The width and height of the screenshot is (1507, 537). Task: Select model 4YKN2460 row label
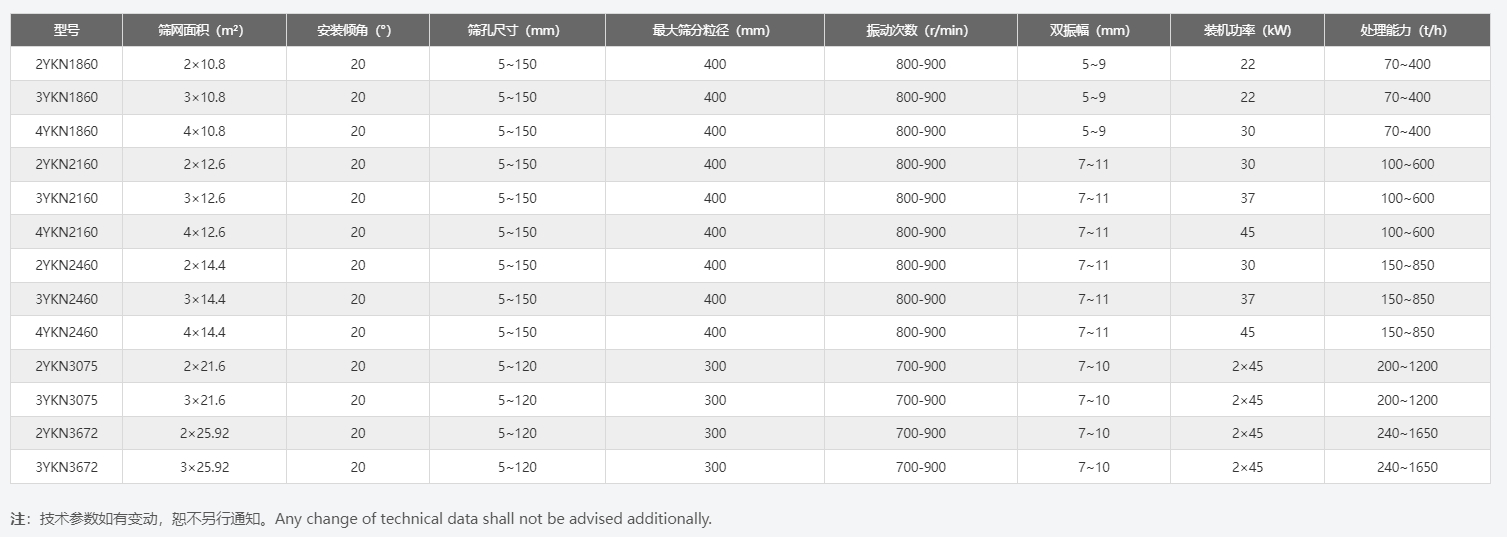tap(66, 332)
